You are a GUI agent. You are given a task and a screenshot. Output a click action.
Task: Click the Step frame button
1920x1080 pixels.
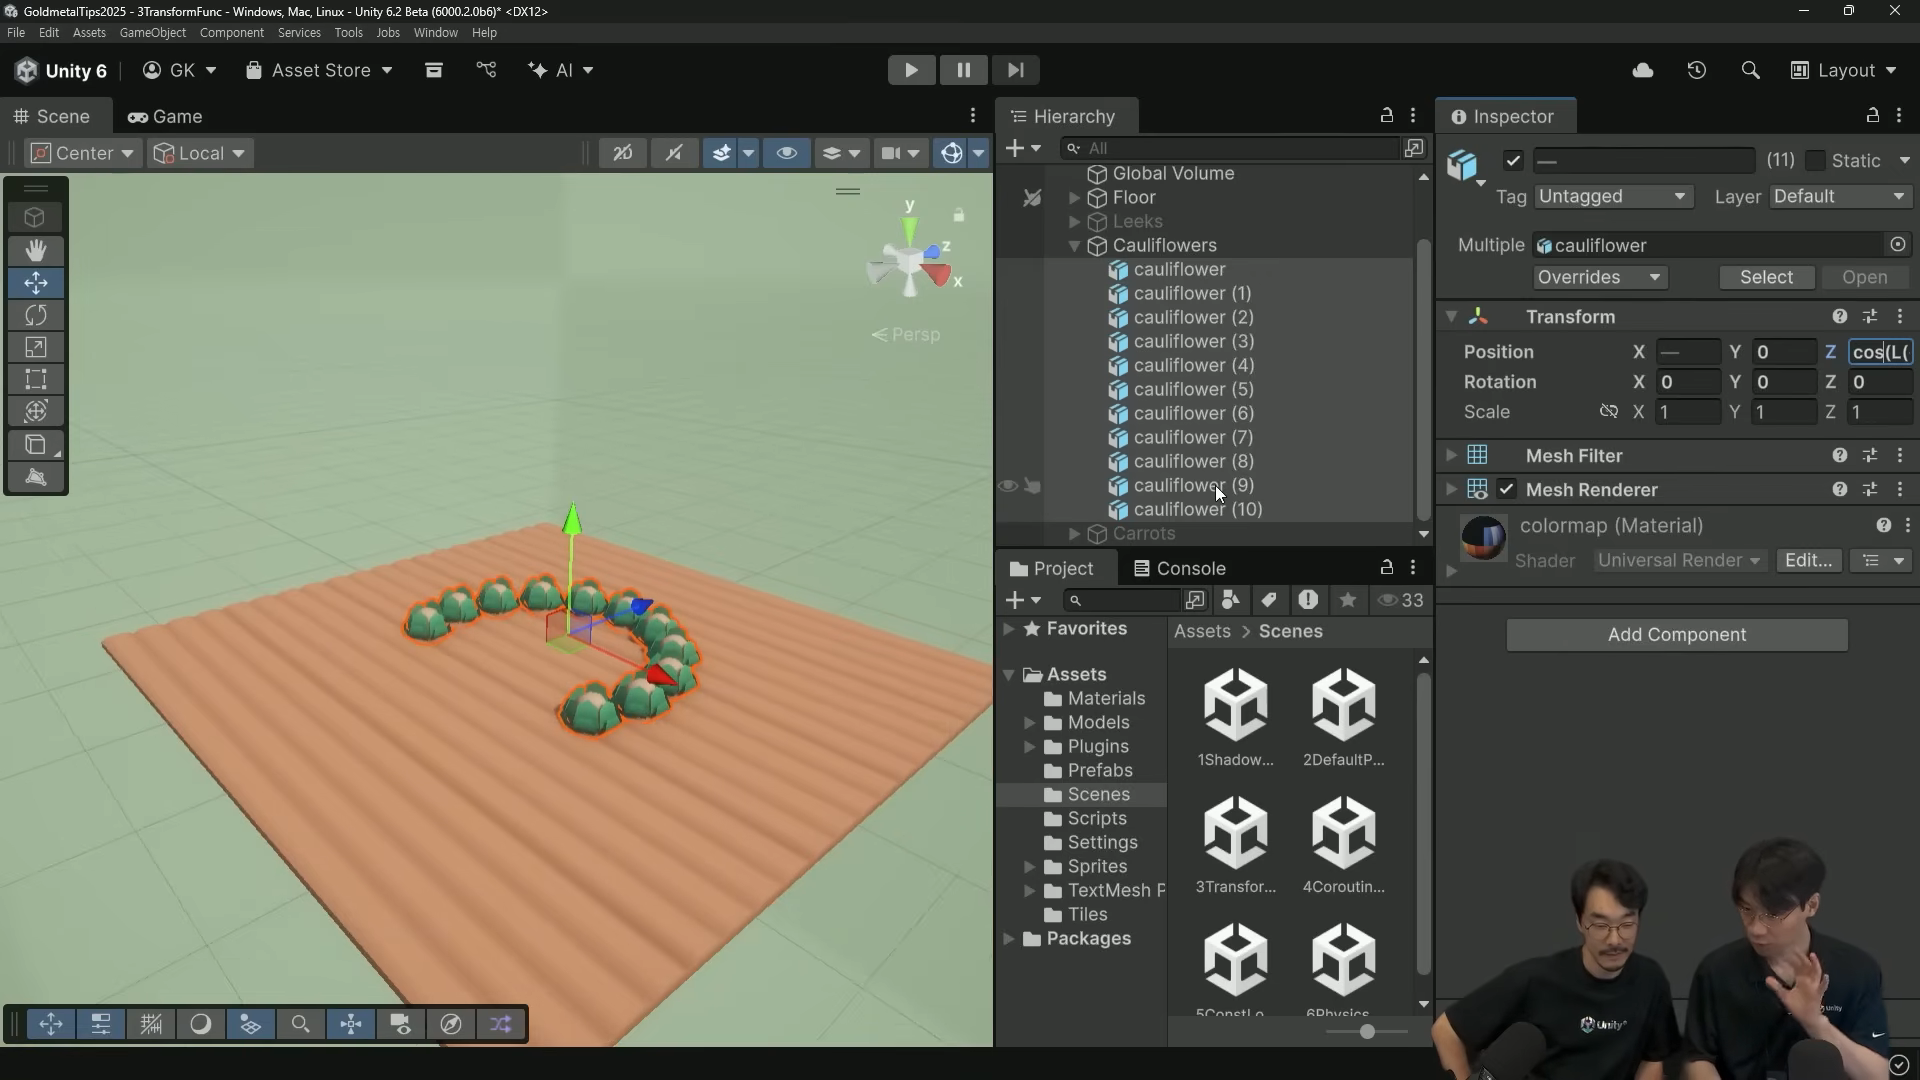pos(1015,70)
